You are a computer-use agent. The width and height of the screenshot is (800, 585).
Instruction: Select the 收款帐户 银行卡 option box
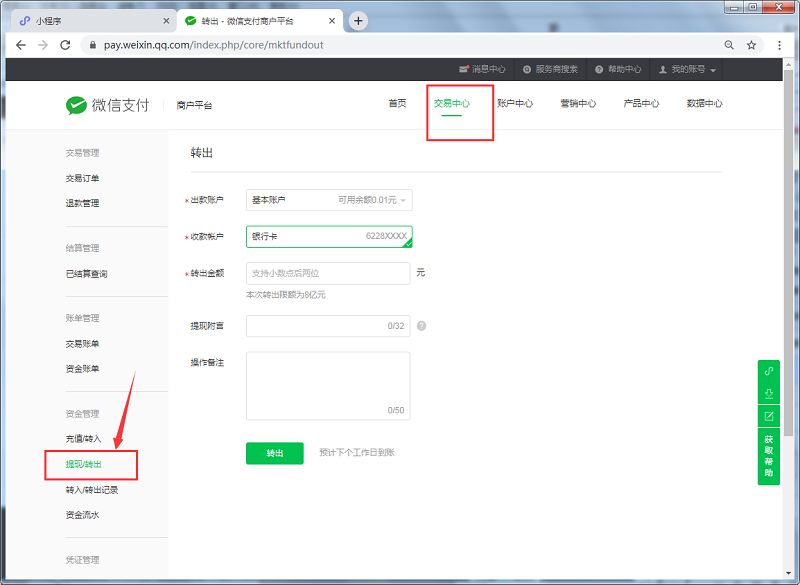tap(329, 237)
